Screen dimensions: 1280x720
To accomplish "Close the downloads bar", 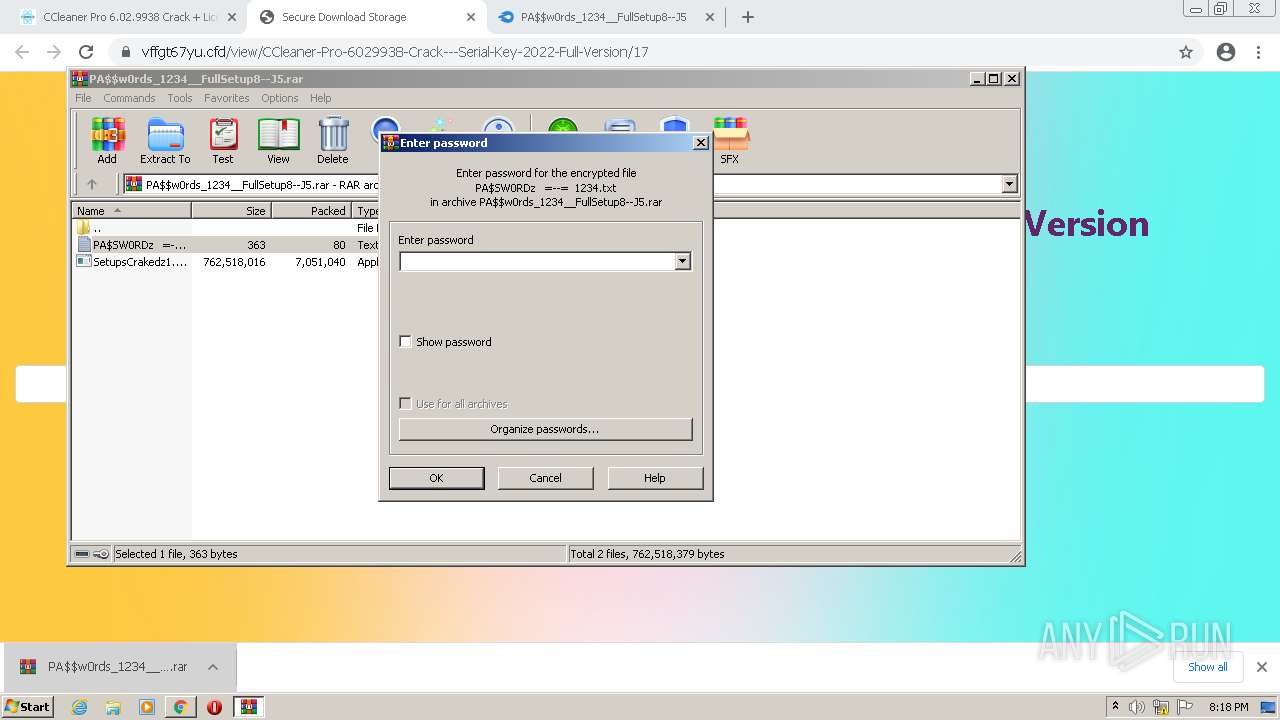I will (1262, 667).
